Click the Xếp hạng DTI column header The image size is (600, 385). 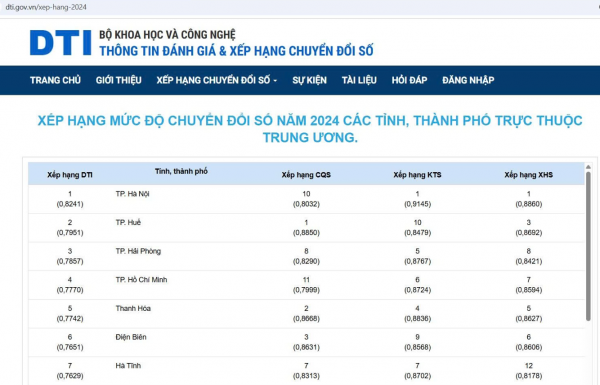(70, 175)
